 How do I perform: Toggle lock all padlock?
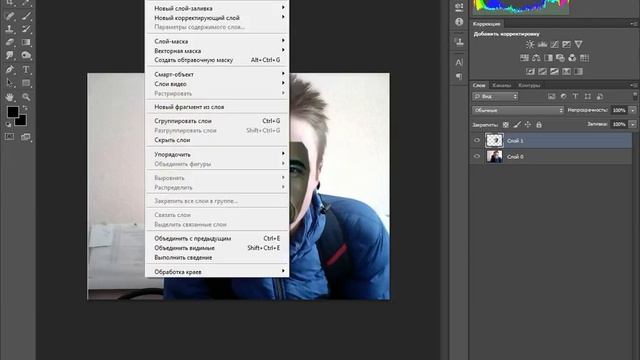(539, 125)
